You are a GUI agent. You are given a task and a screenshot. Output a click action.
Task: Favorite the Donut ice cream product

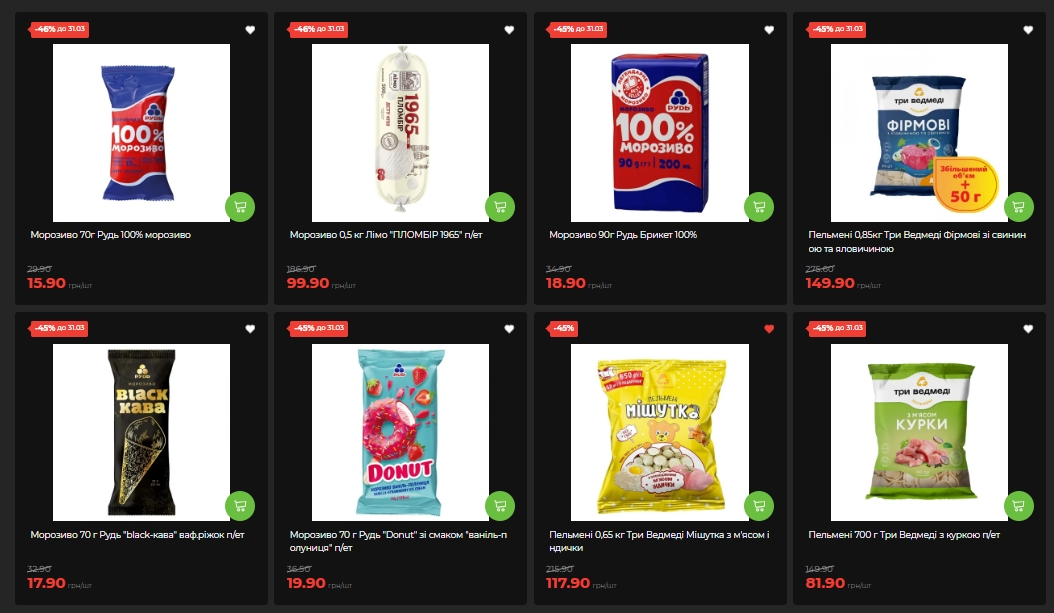(x=509, y=329)
